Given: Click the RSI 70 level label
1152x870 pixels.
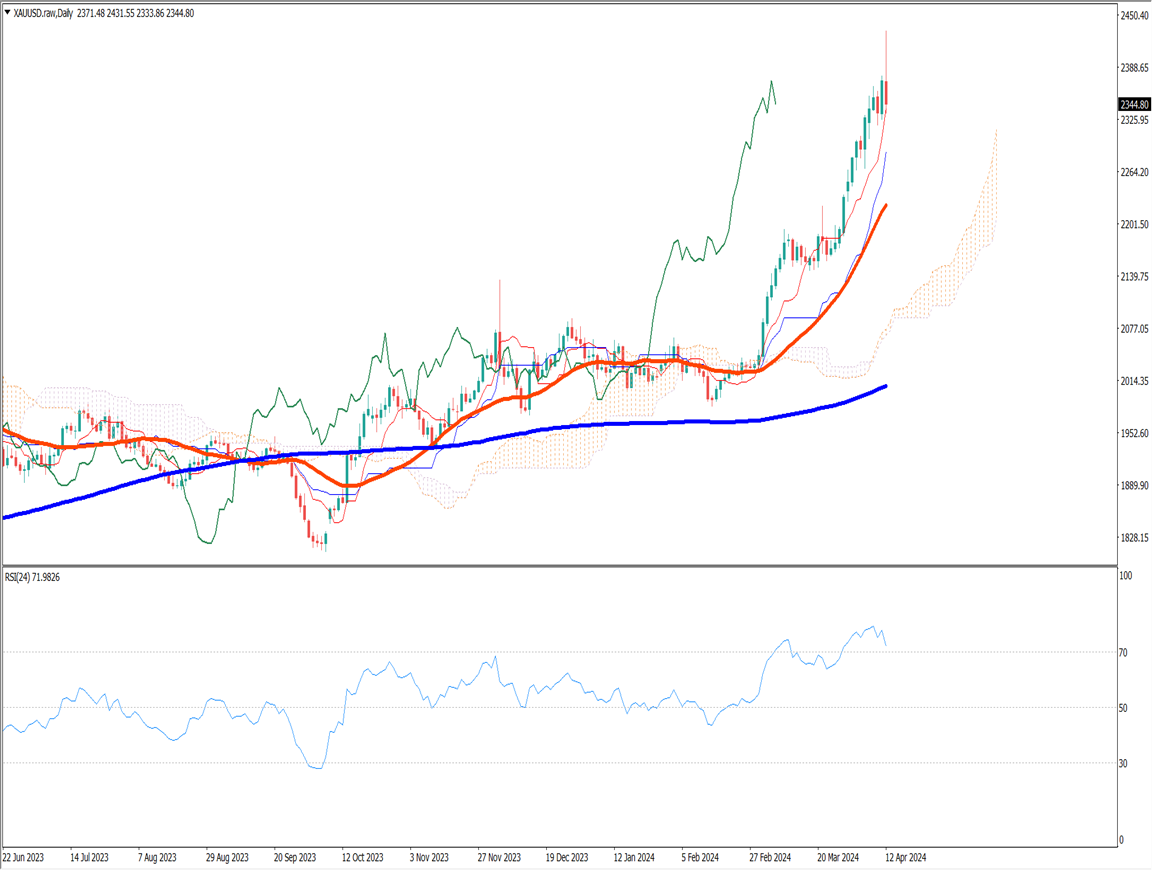Looking at the screenshot, I should tap(1124, 653).
